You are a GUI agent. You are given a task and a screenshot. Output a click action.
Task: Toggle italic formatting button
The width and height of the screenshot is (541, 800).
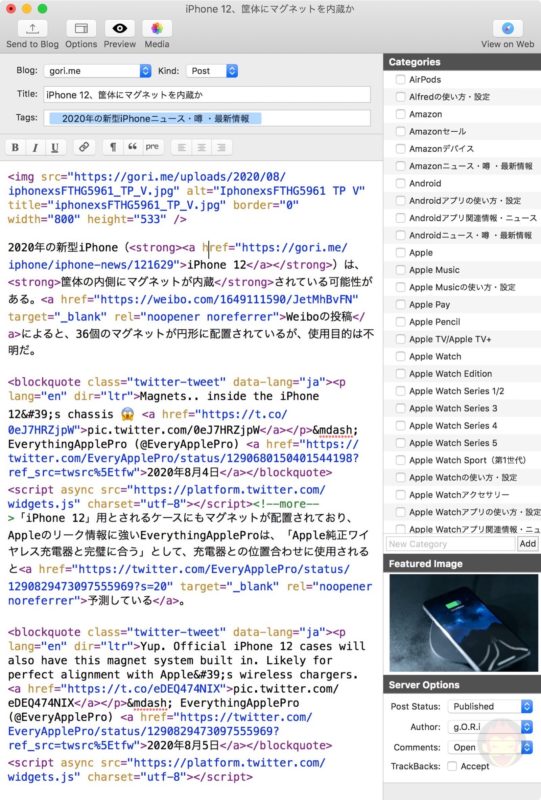point(35,147)
